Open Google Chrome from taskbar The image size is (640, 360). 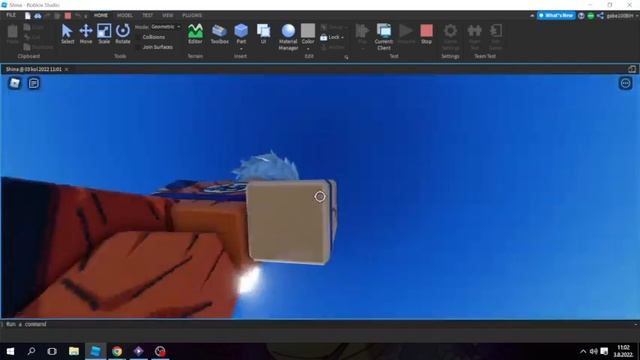click(x=117, y=351)
